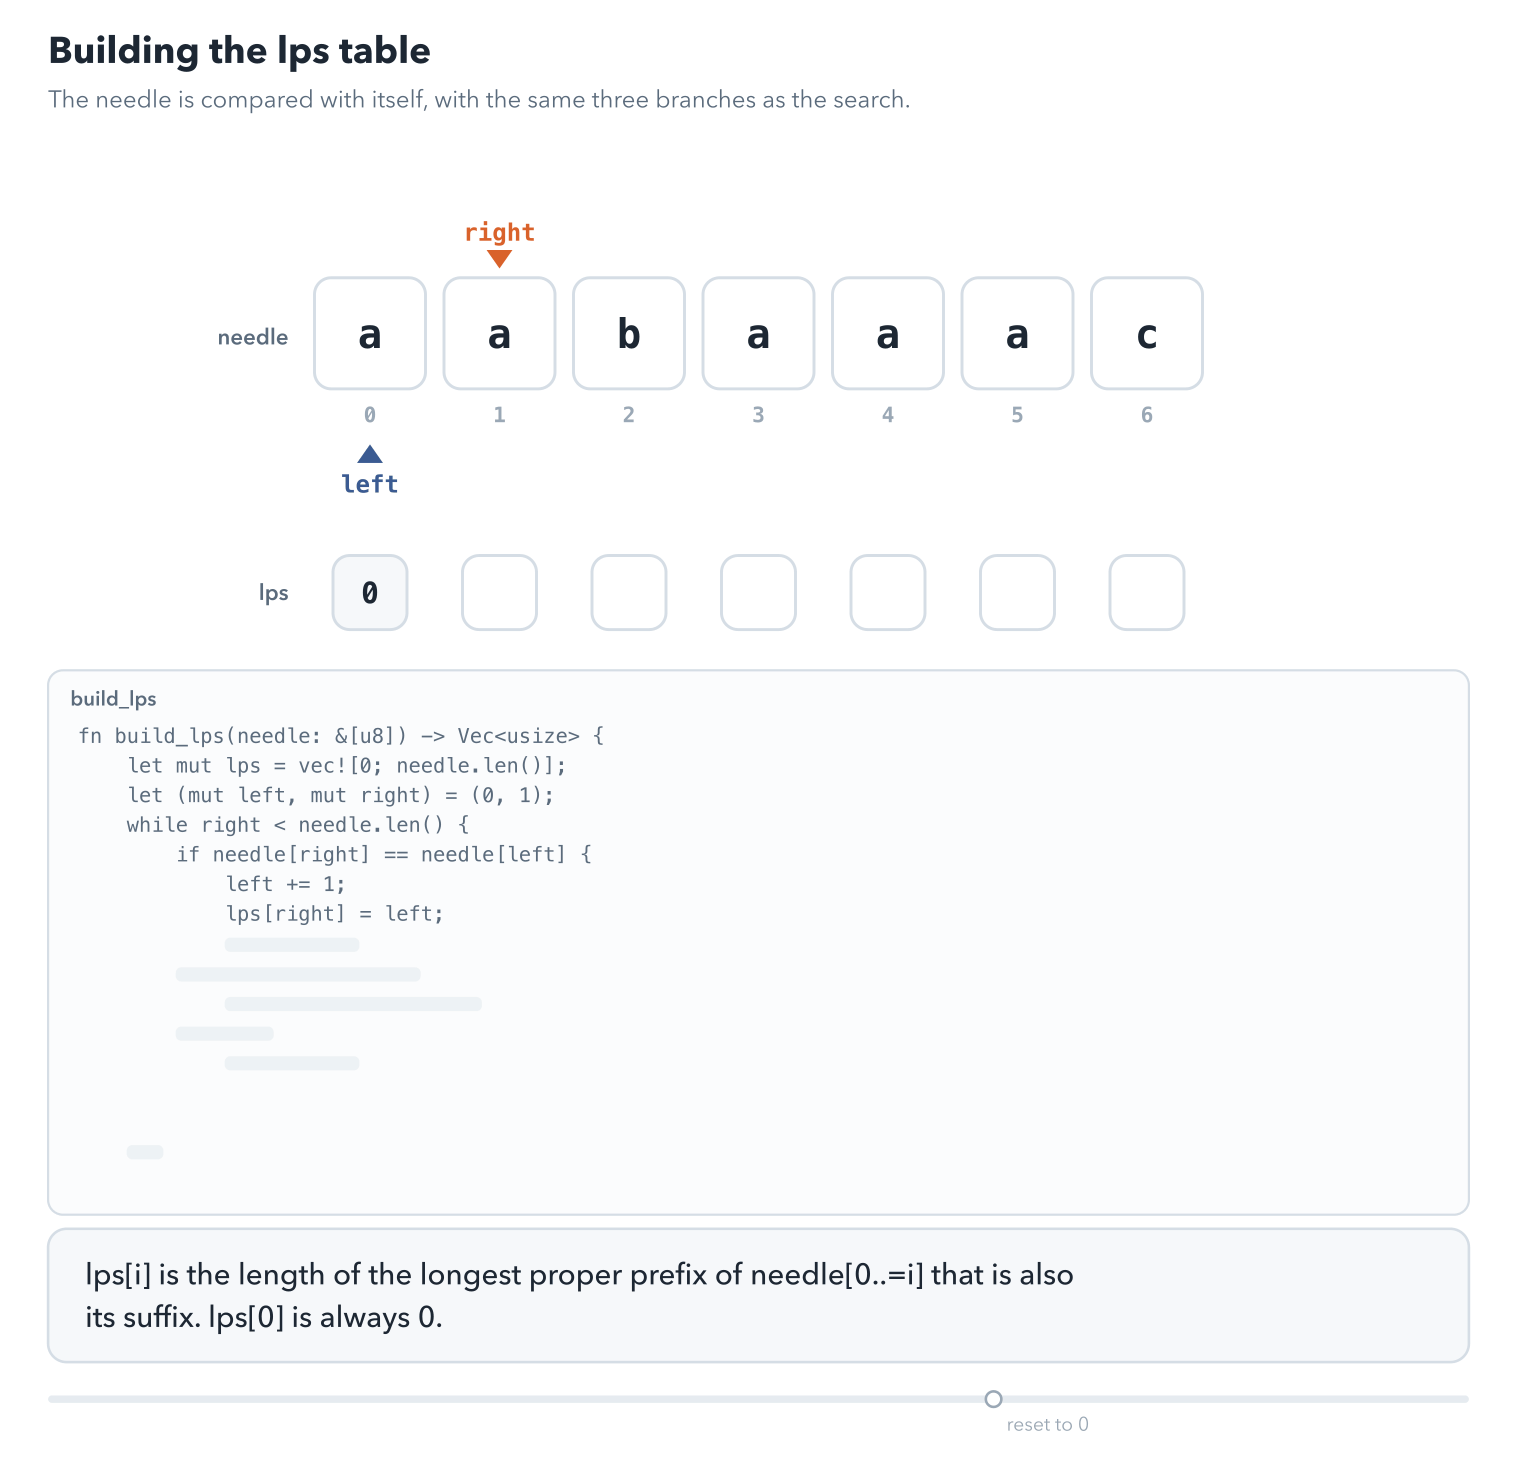Click the orange right pointer triangle

499,259
